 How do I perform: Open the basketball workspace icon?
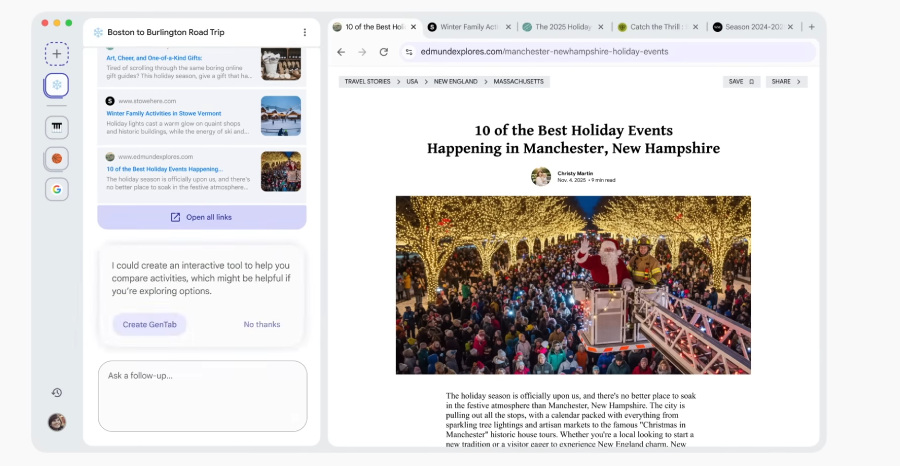pyautogui.click(x=57, y=158)
